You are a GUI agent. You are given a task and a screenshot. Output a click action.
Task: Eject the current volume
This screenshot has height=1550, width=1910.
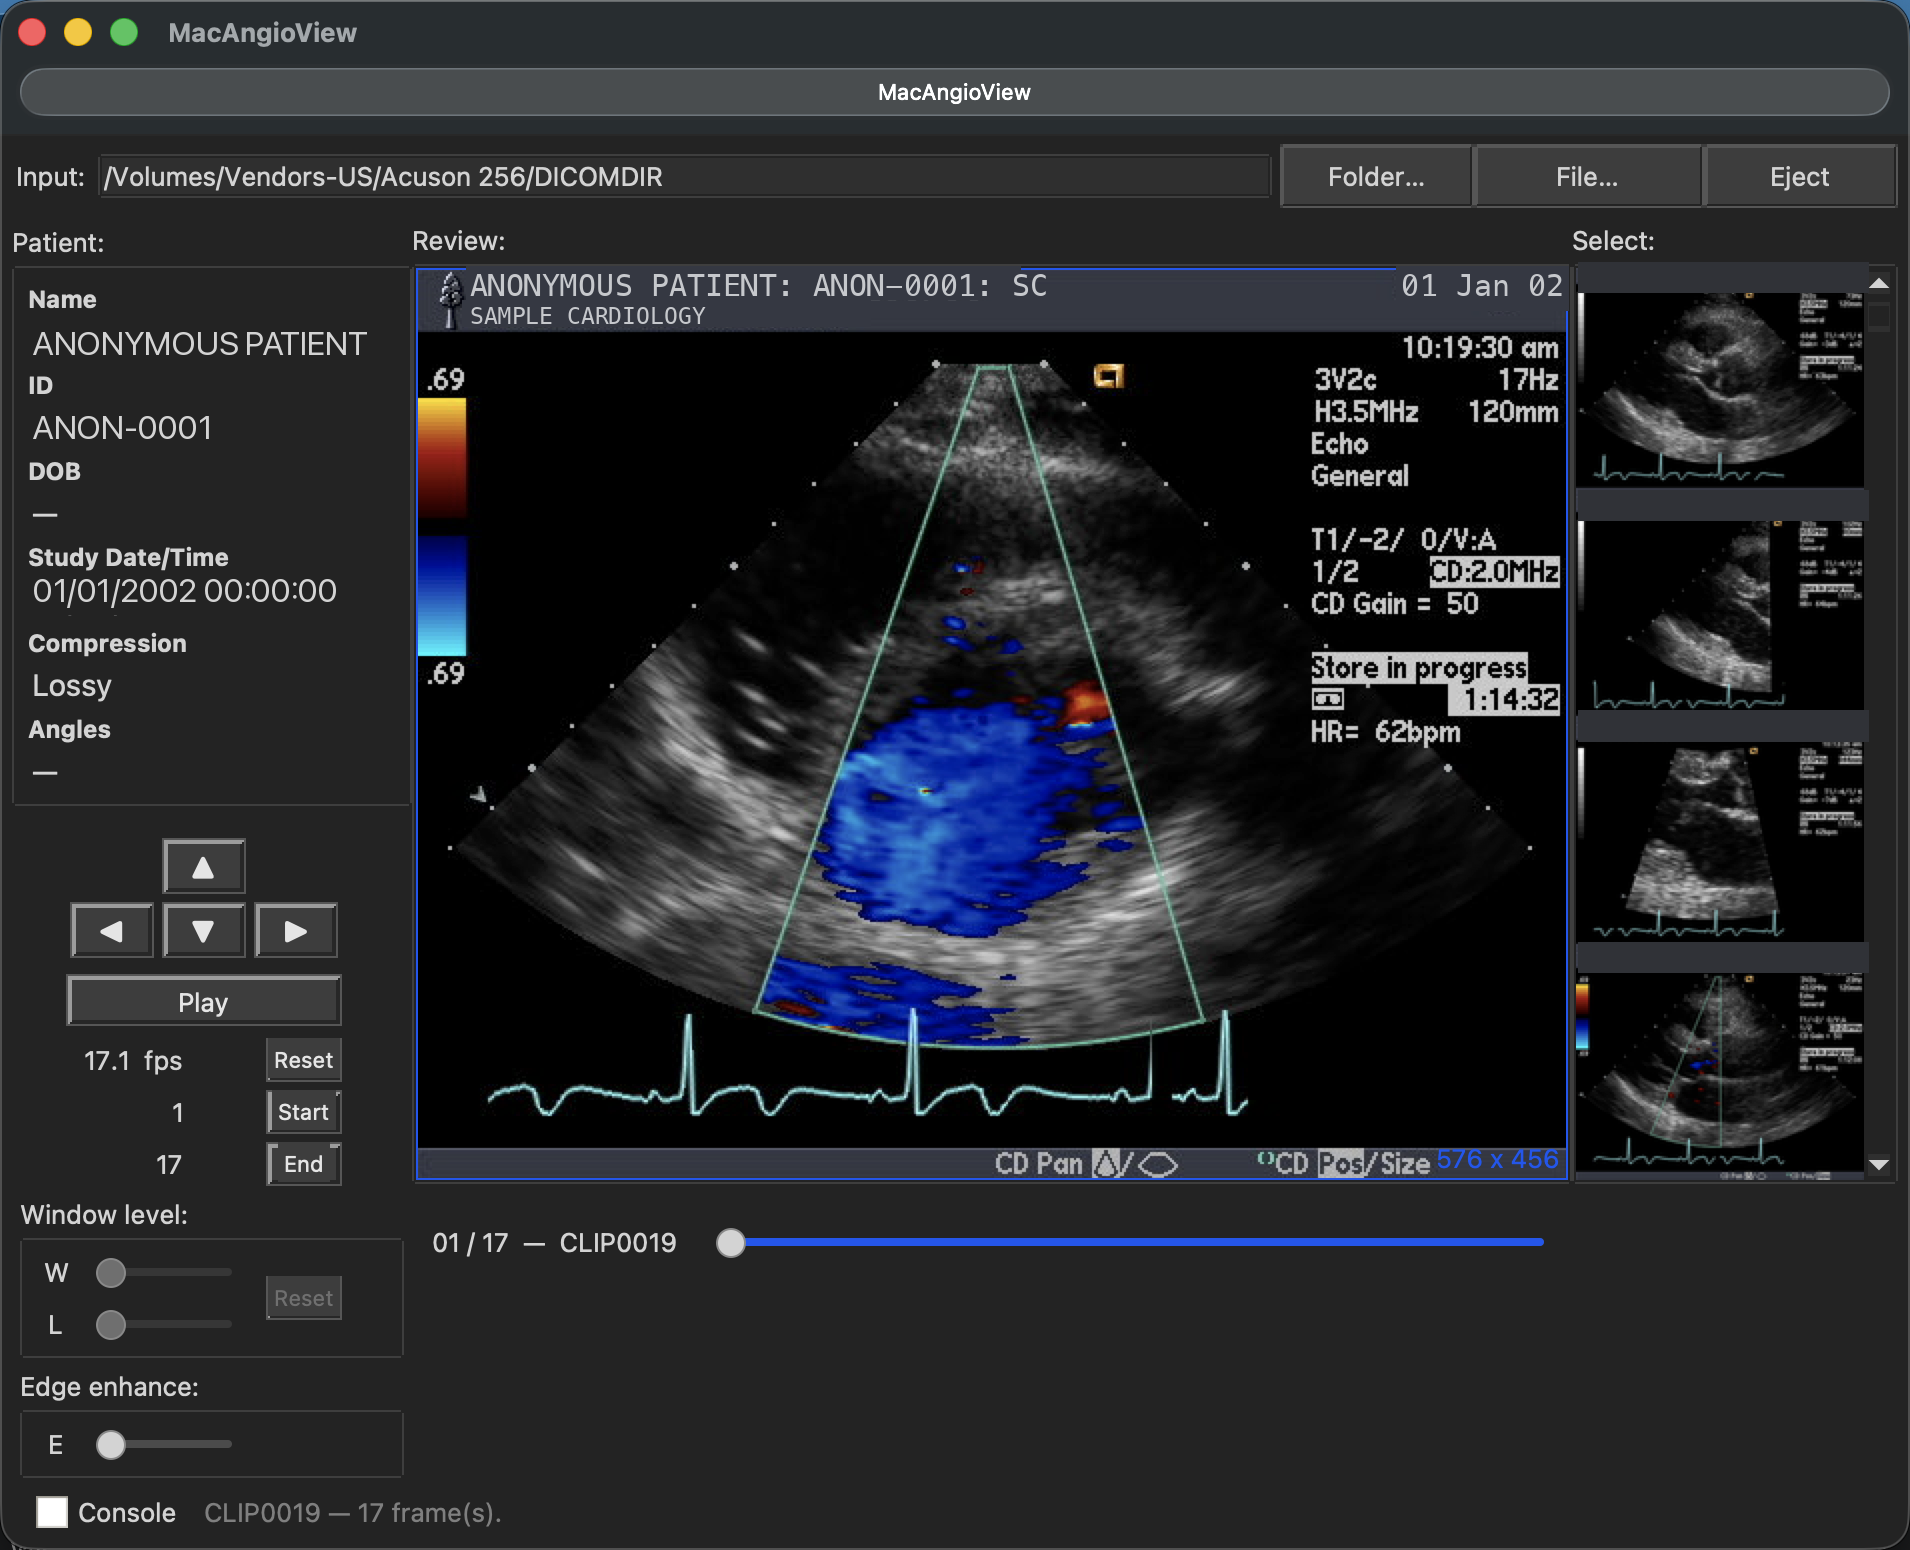[1799, 177]
